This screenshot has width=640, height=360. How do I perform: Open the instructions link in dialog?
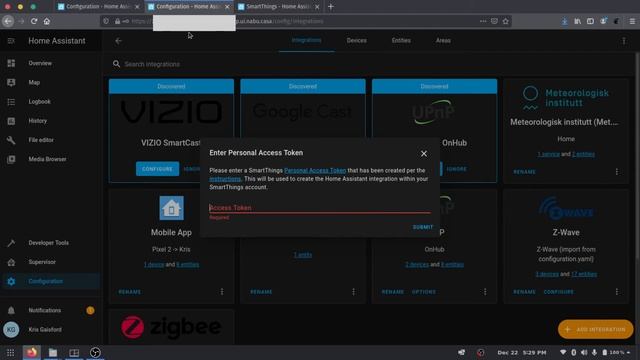click(225, 179)
